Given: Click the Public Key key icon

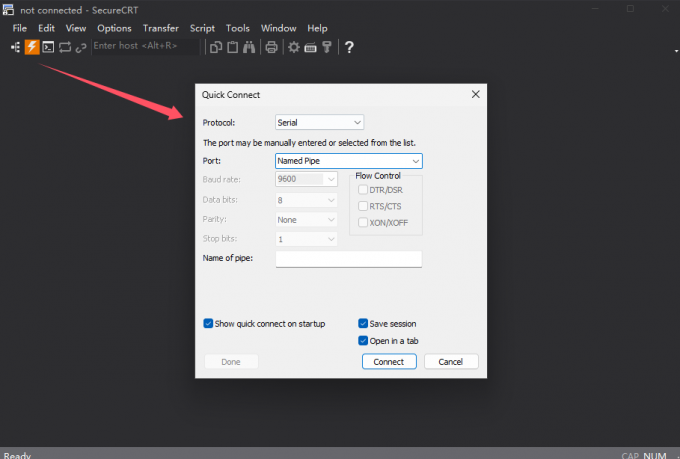Looking at the screenshot, I should [327, 47].
